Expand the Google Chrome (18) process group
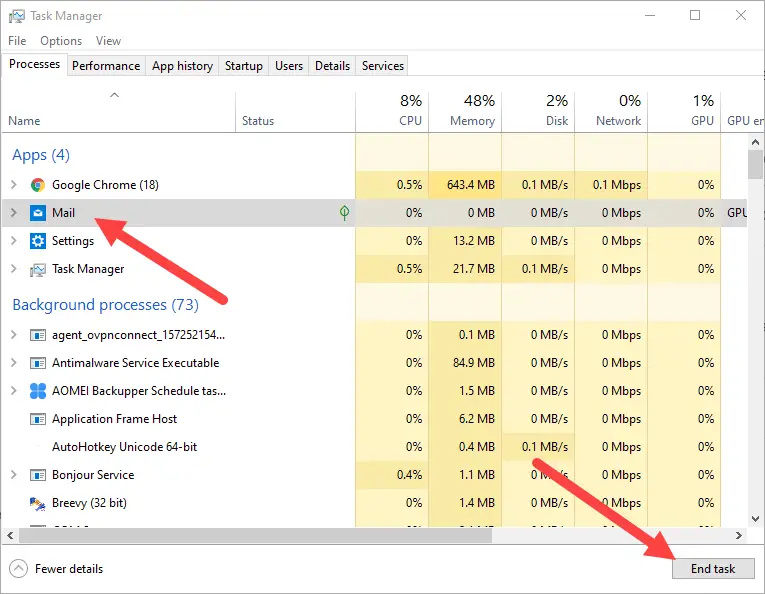Screen dimensions: 765x594 [x=14, y=185]
